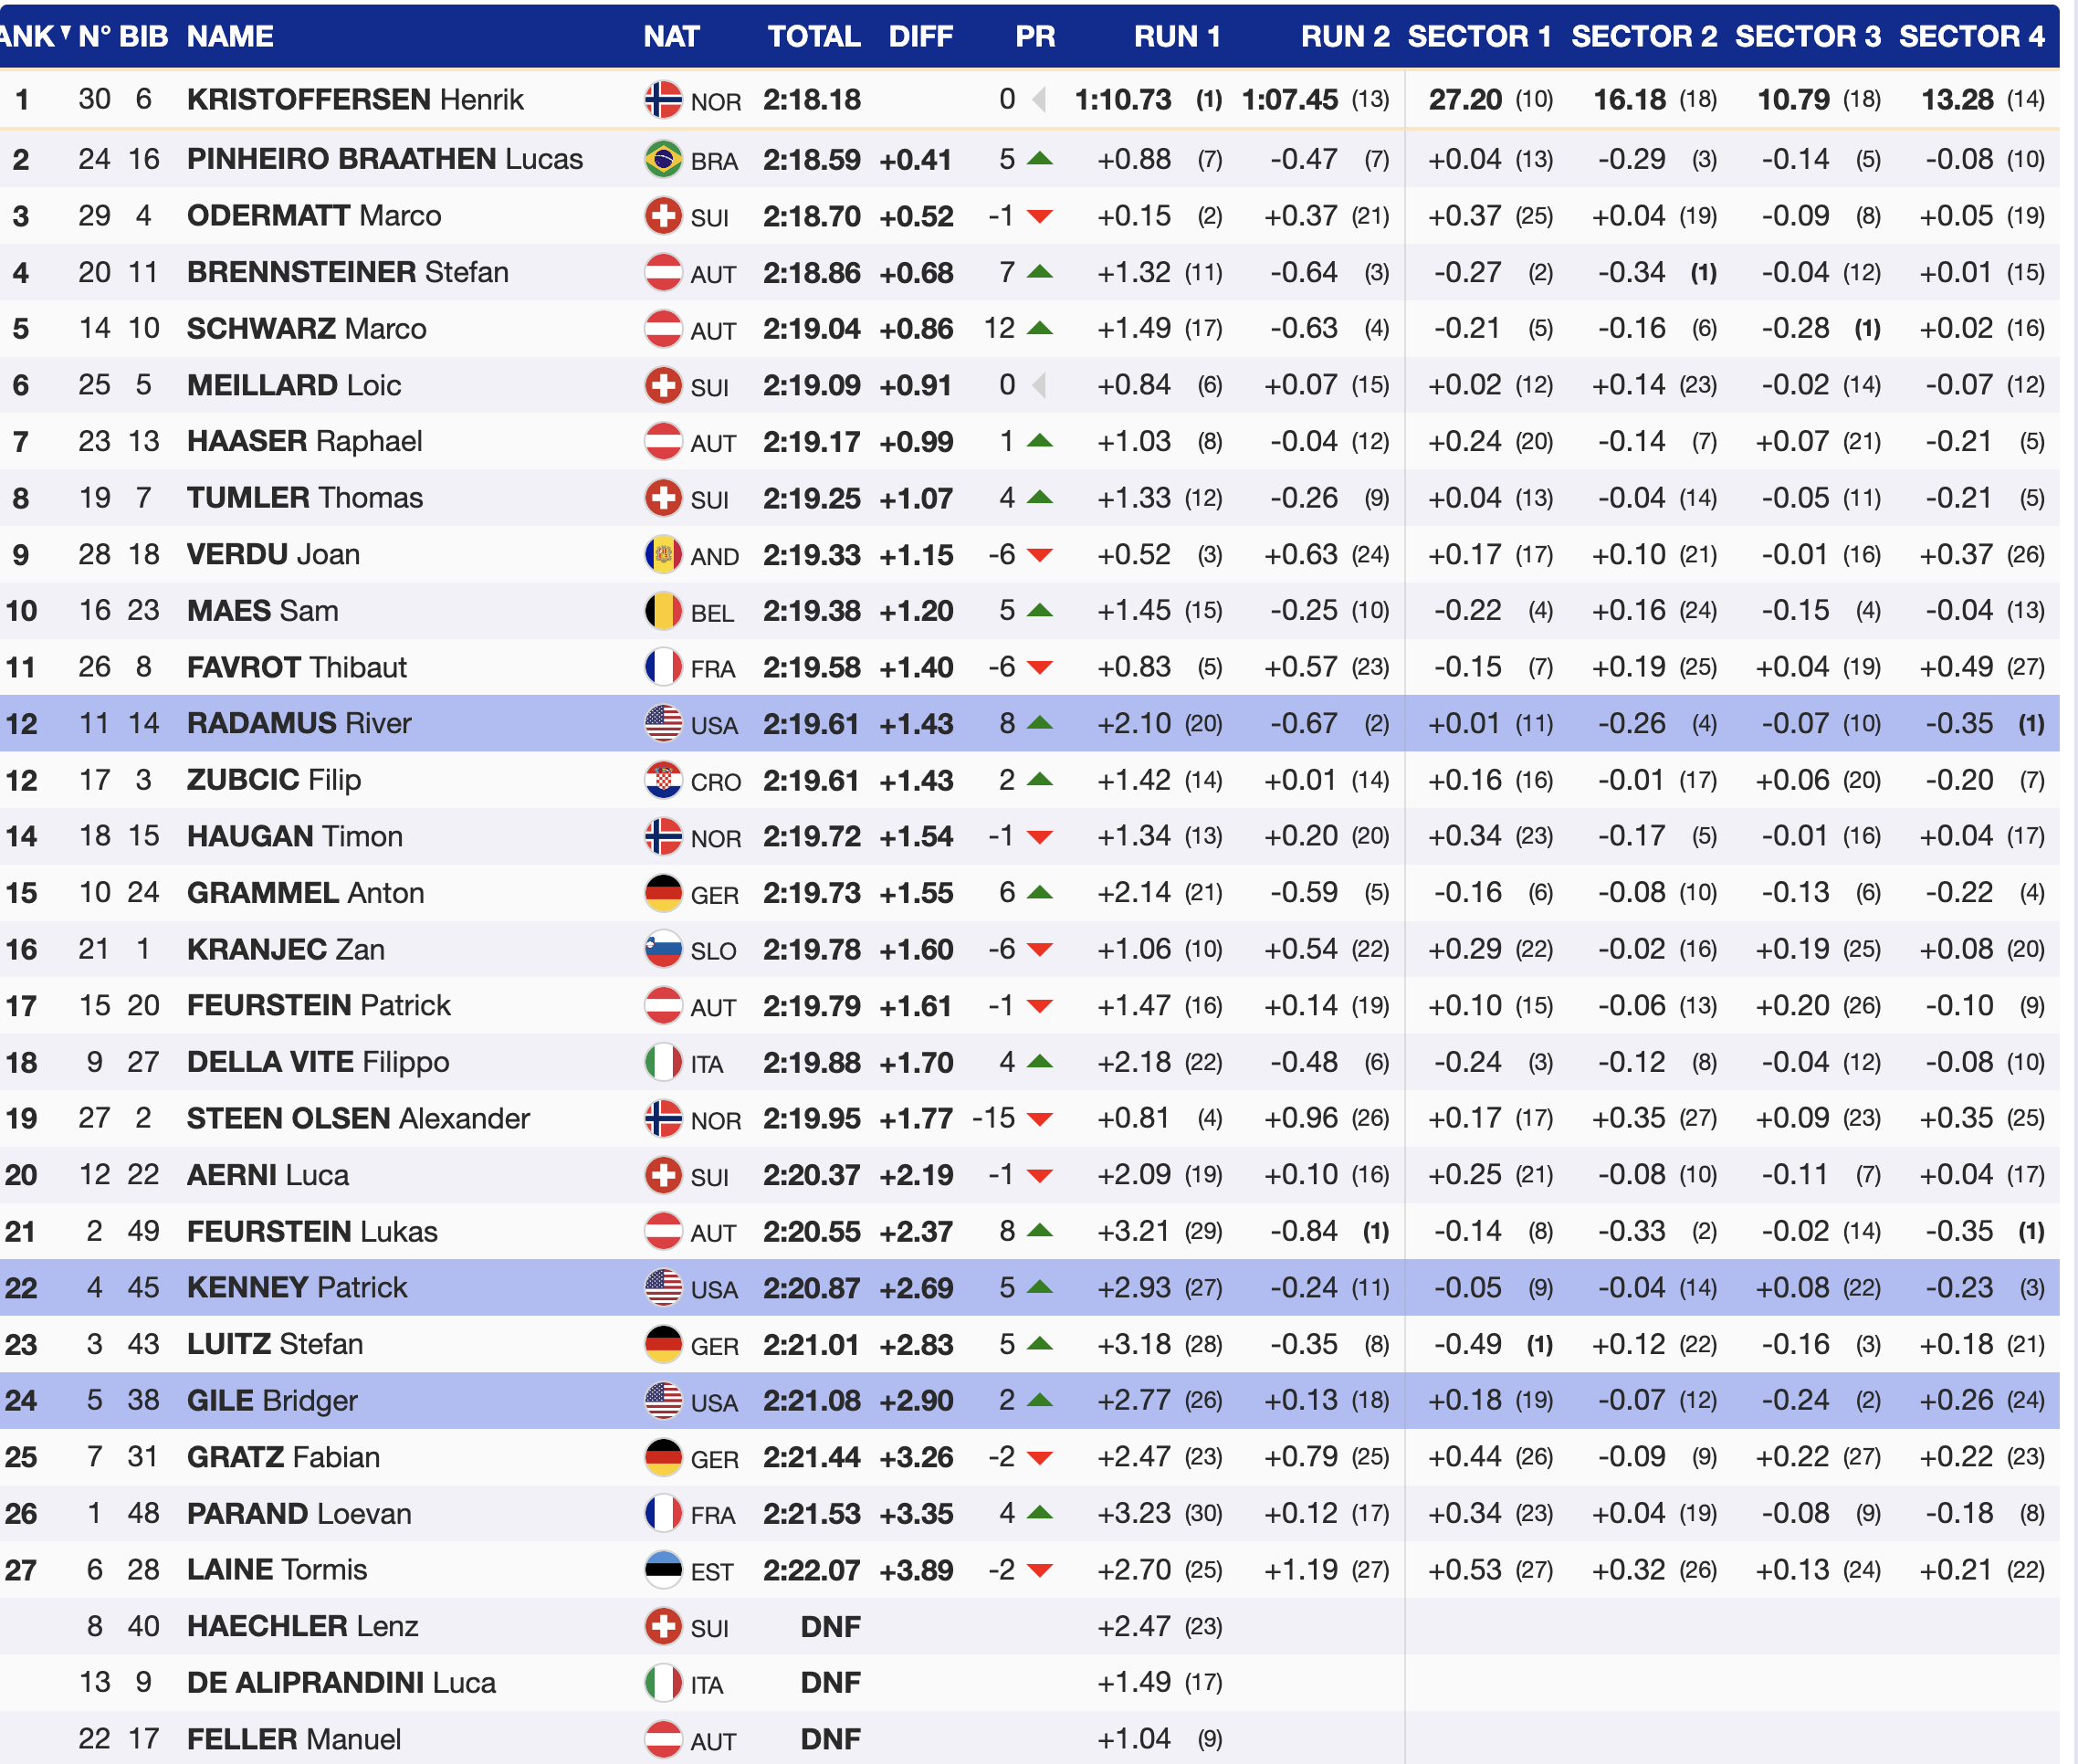Click Belgium flag icon for Maes Sam
This screenshot has height=1764, width=2078.
[663, 611]
